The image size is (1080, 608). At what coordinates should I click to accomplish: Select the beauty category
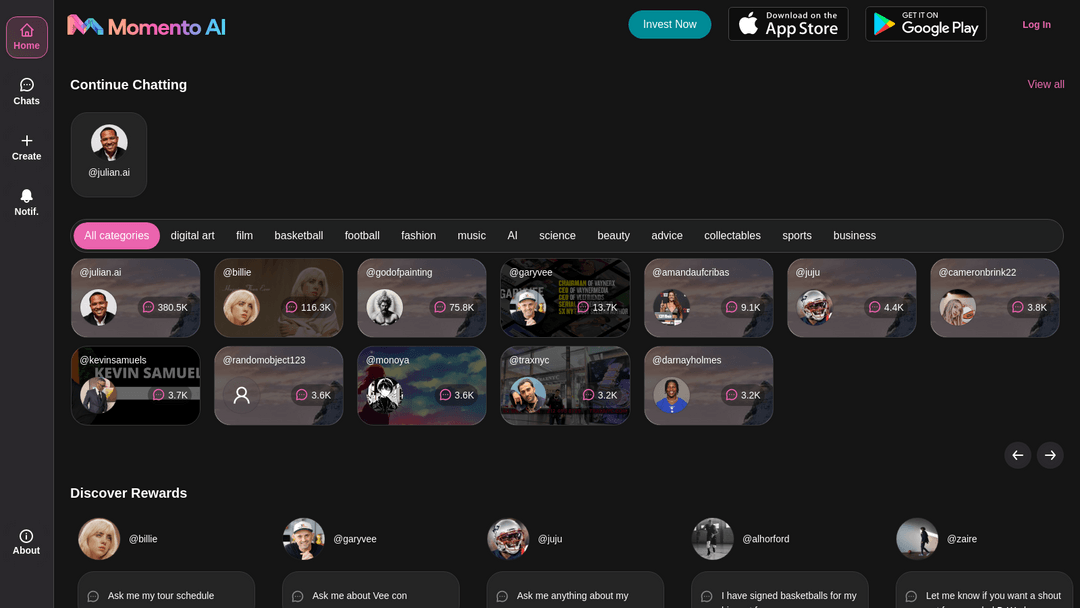pos(614,235)
